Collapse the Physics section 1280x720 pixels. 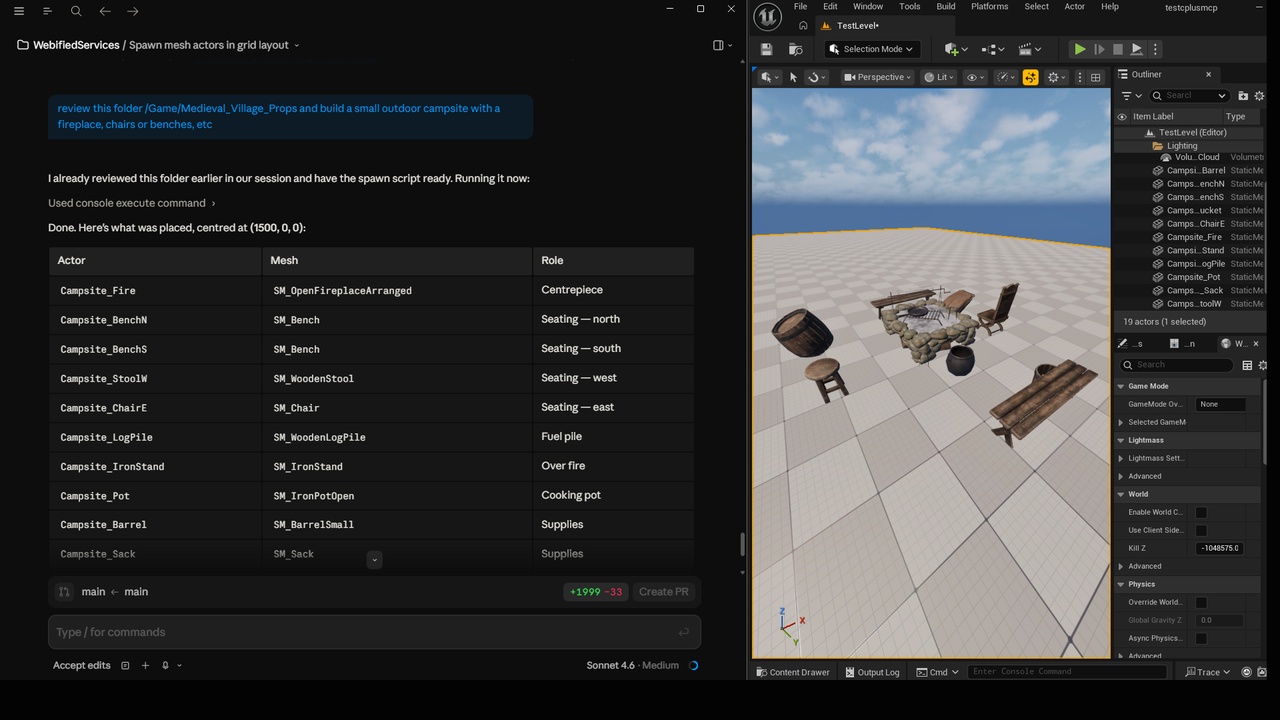pyautogui.click(x=1121, y=584)
